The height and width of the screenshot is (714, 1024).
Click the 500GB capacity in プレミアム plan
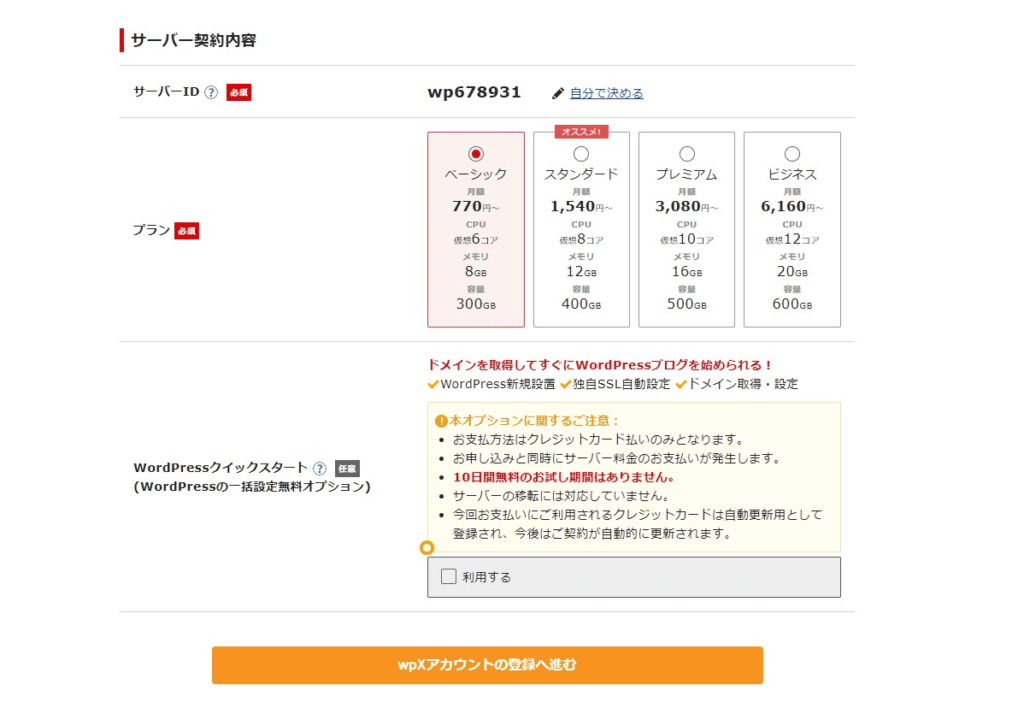coord(687,304)
